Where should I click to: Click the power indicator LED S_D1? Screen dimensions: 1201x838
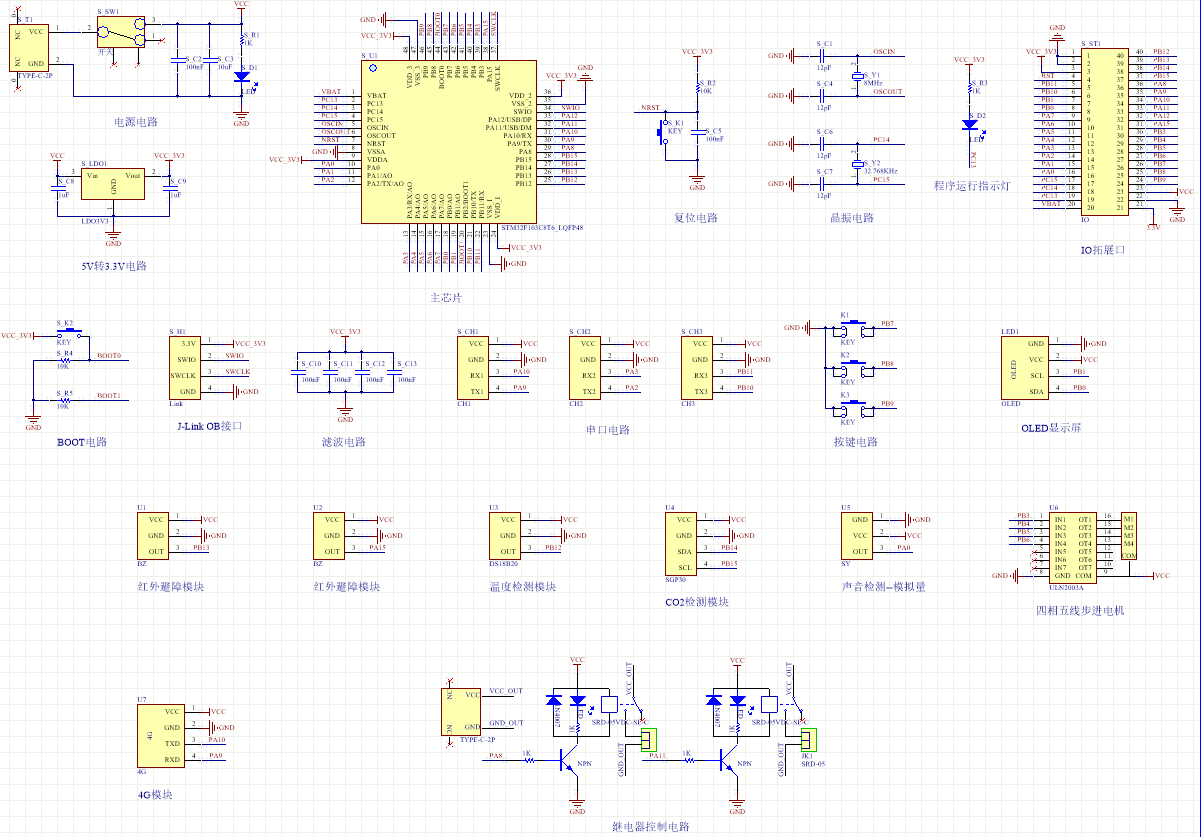click(x=241, y=75)
